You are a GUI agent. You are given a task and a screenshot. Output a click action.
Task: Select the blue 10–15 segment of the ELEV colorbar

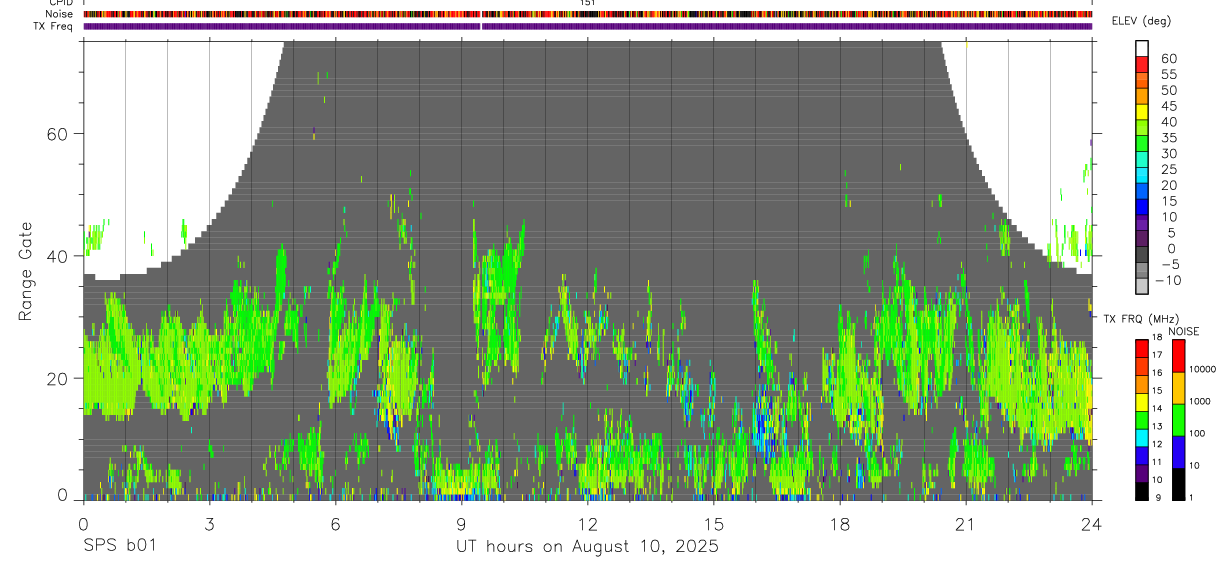[1142, 208]
